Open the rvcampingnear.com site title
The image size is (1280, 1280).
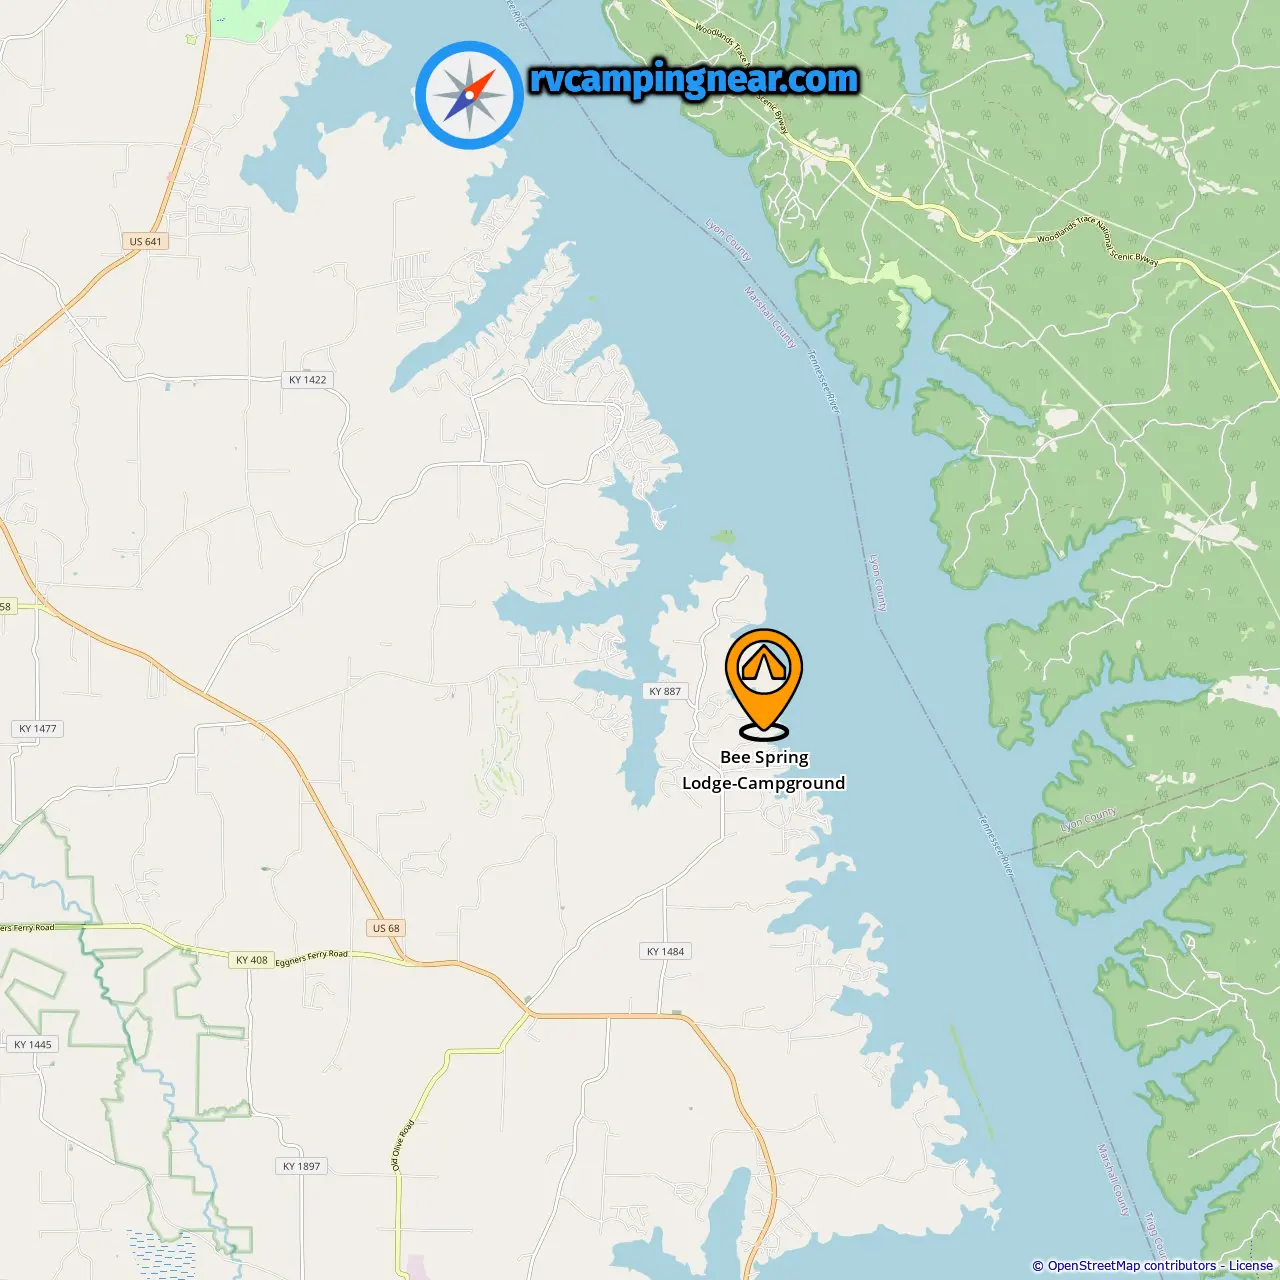pos(694,79)
